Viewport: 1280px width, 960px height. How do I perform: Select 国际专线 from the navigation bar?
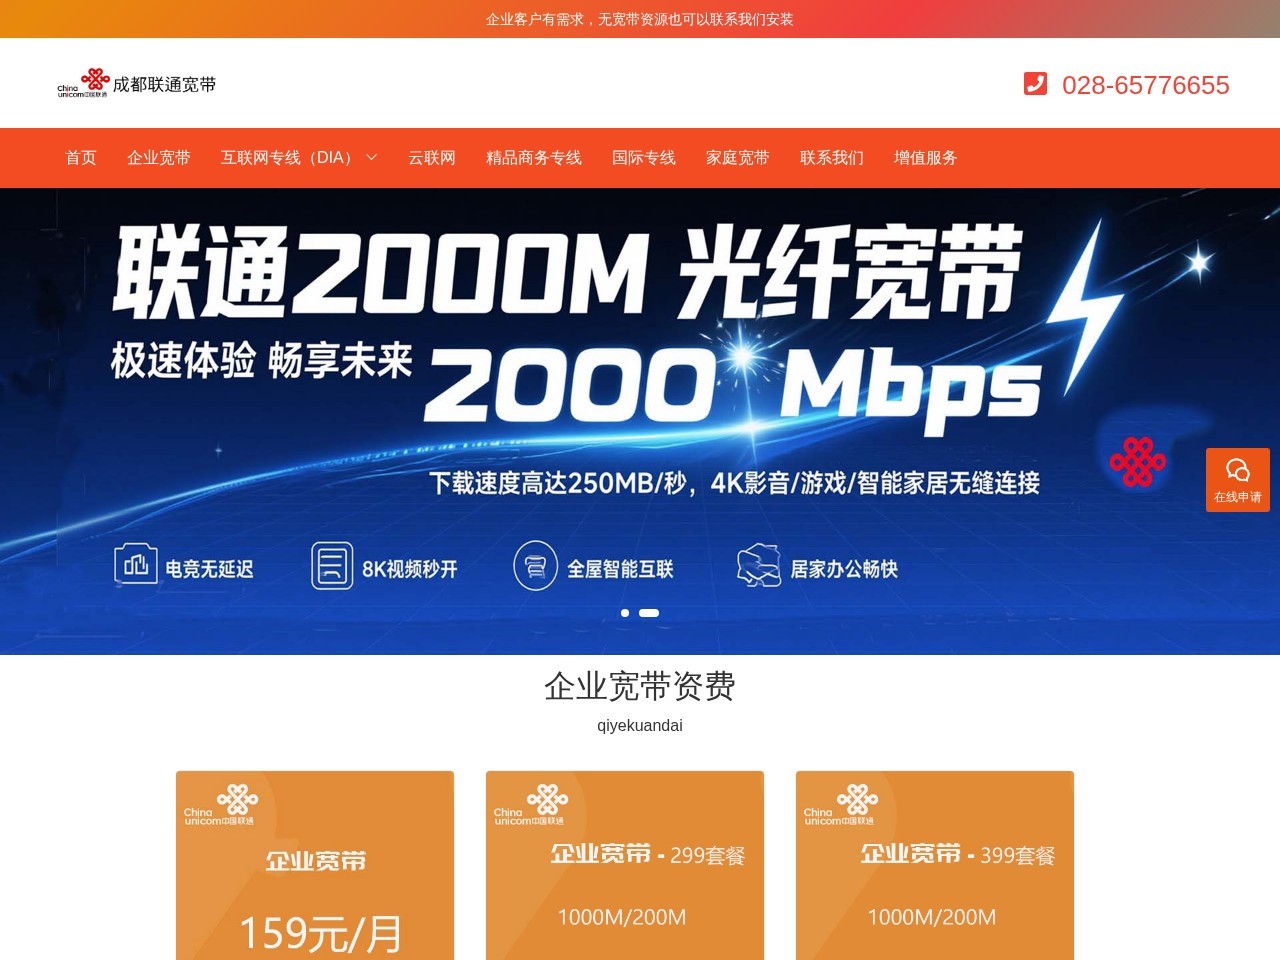[x=643, y=157]
